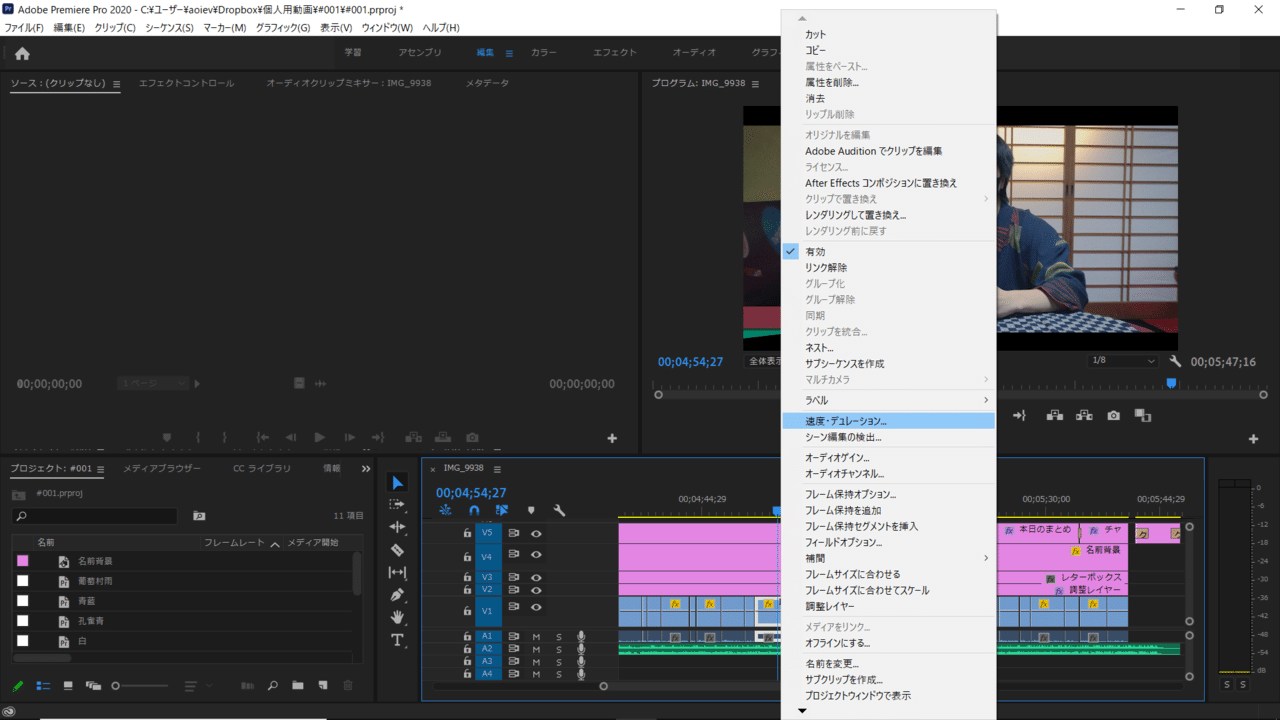Open the シーケンス(S) menu

coord(169,27)
